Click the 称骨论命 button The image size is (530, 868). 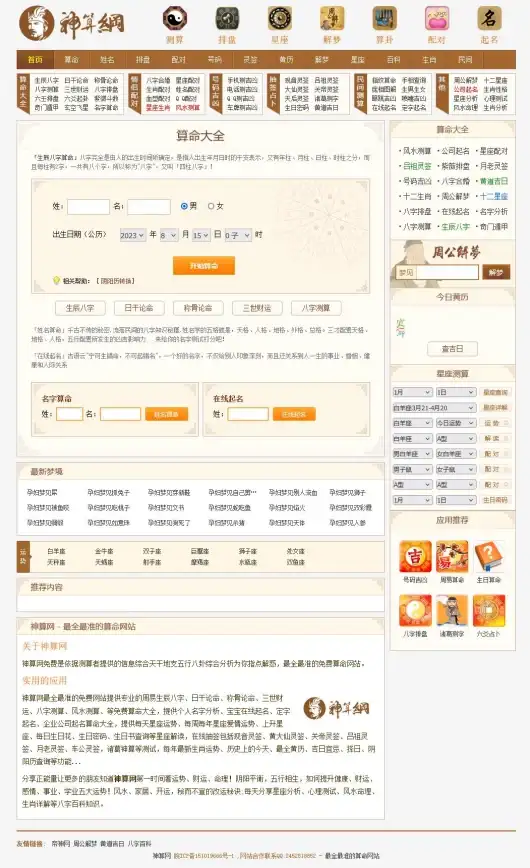198,308
